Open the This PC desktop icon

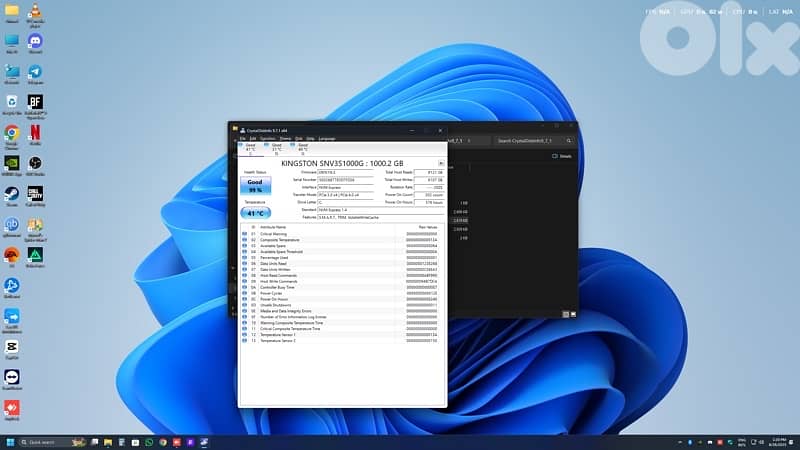[12, 42]
